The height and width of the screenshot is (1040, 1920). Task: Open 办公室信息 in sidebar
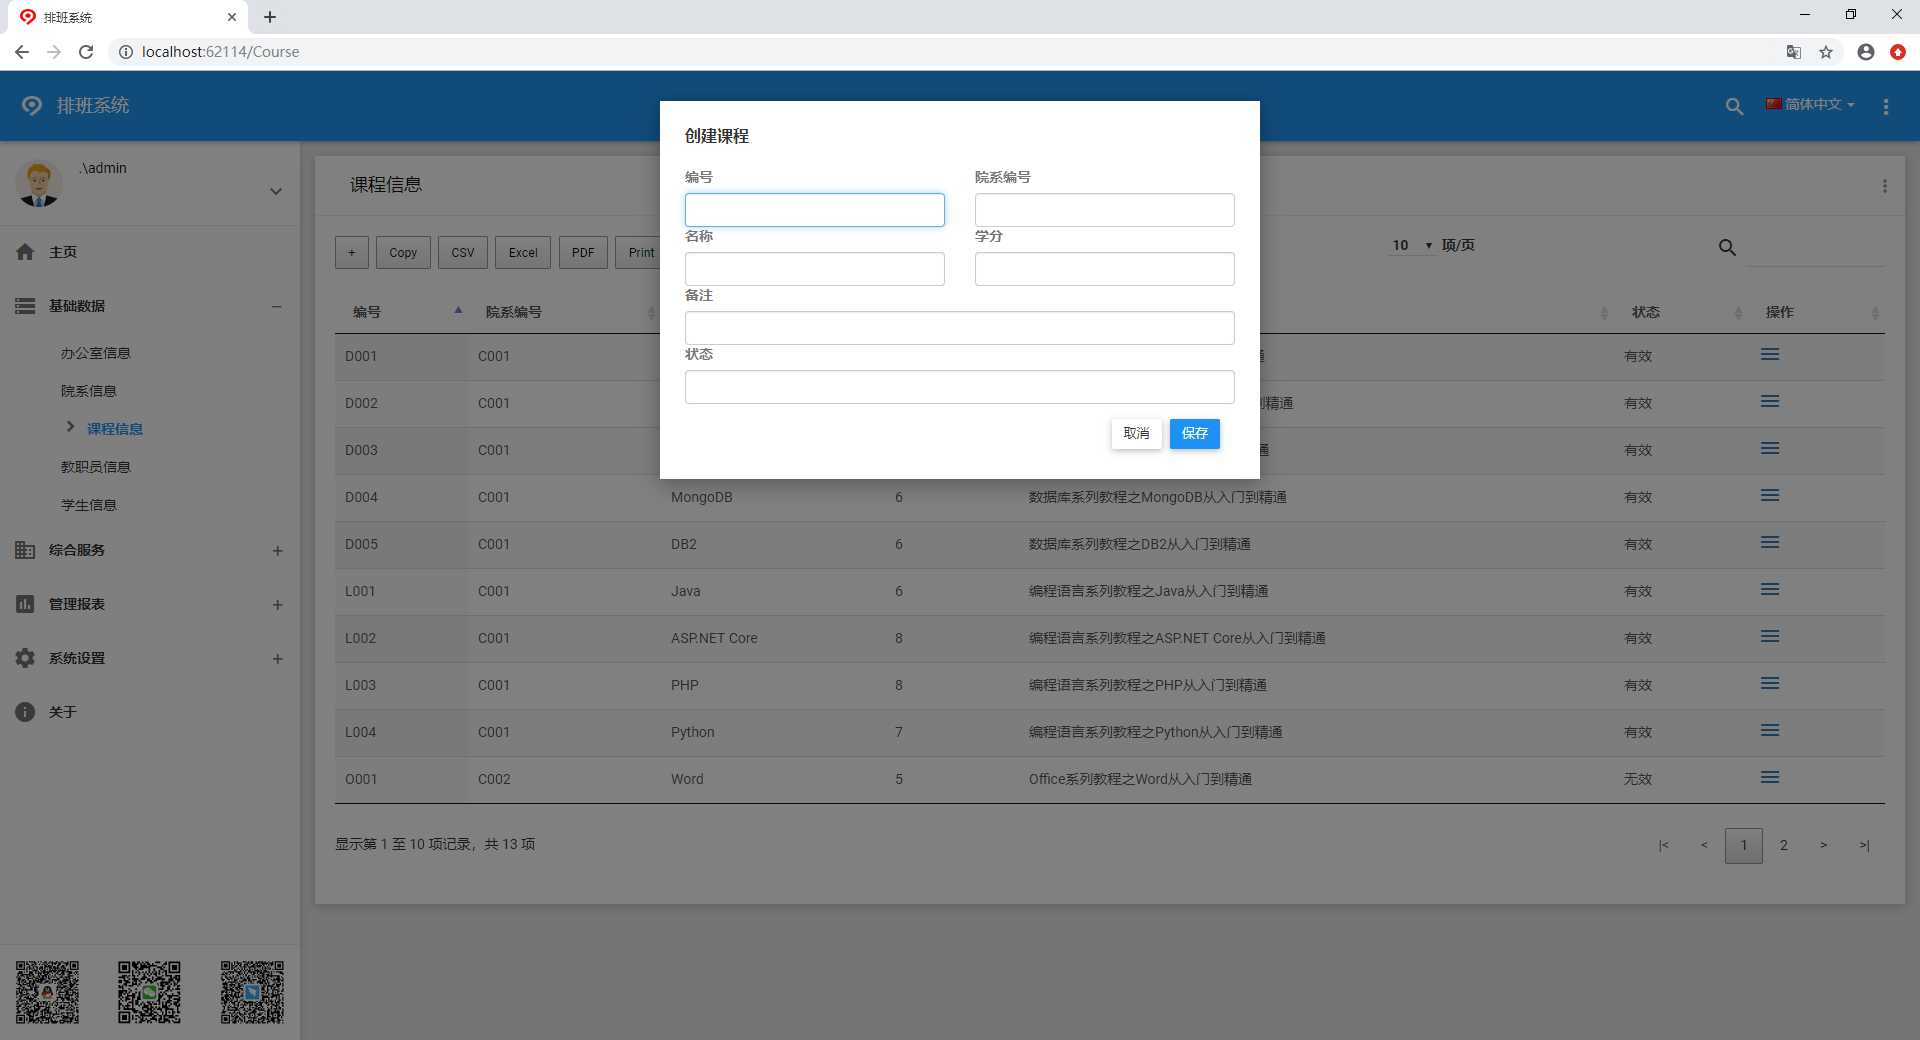click(x=95, y=353)
